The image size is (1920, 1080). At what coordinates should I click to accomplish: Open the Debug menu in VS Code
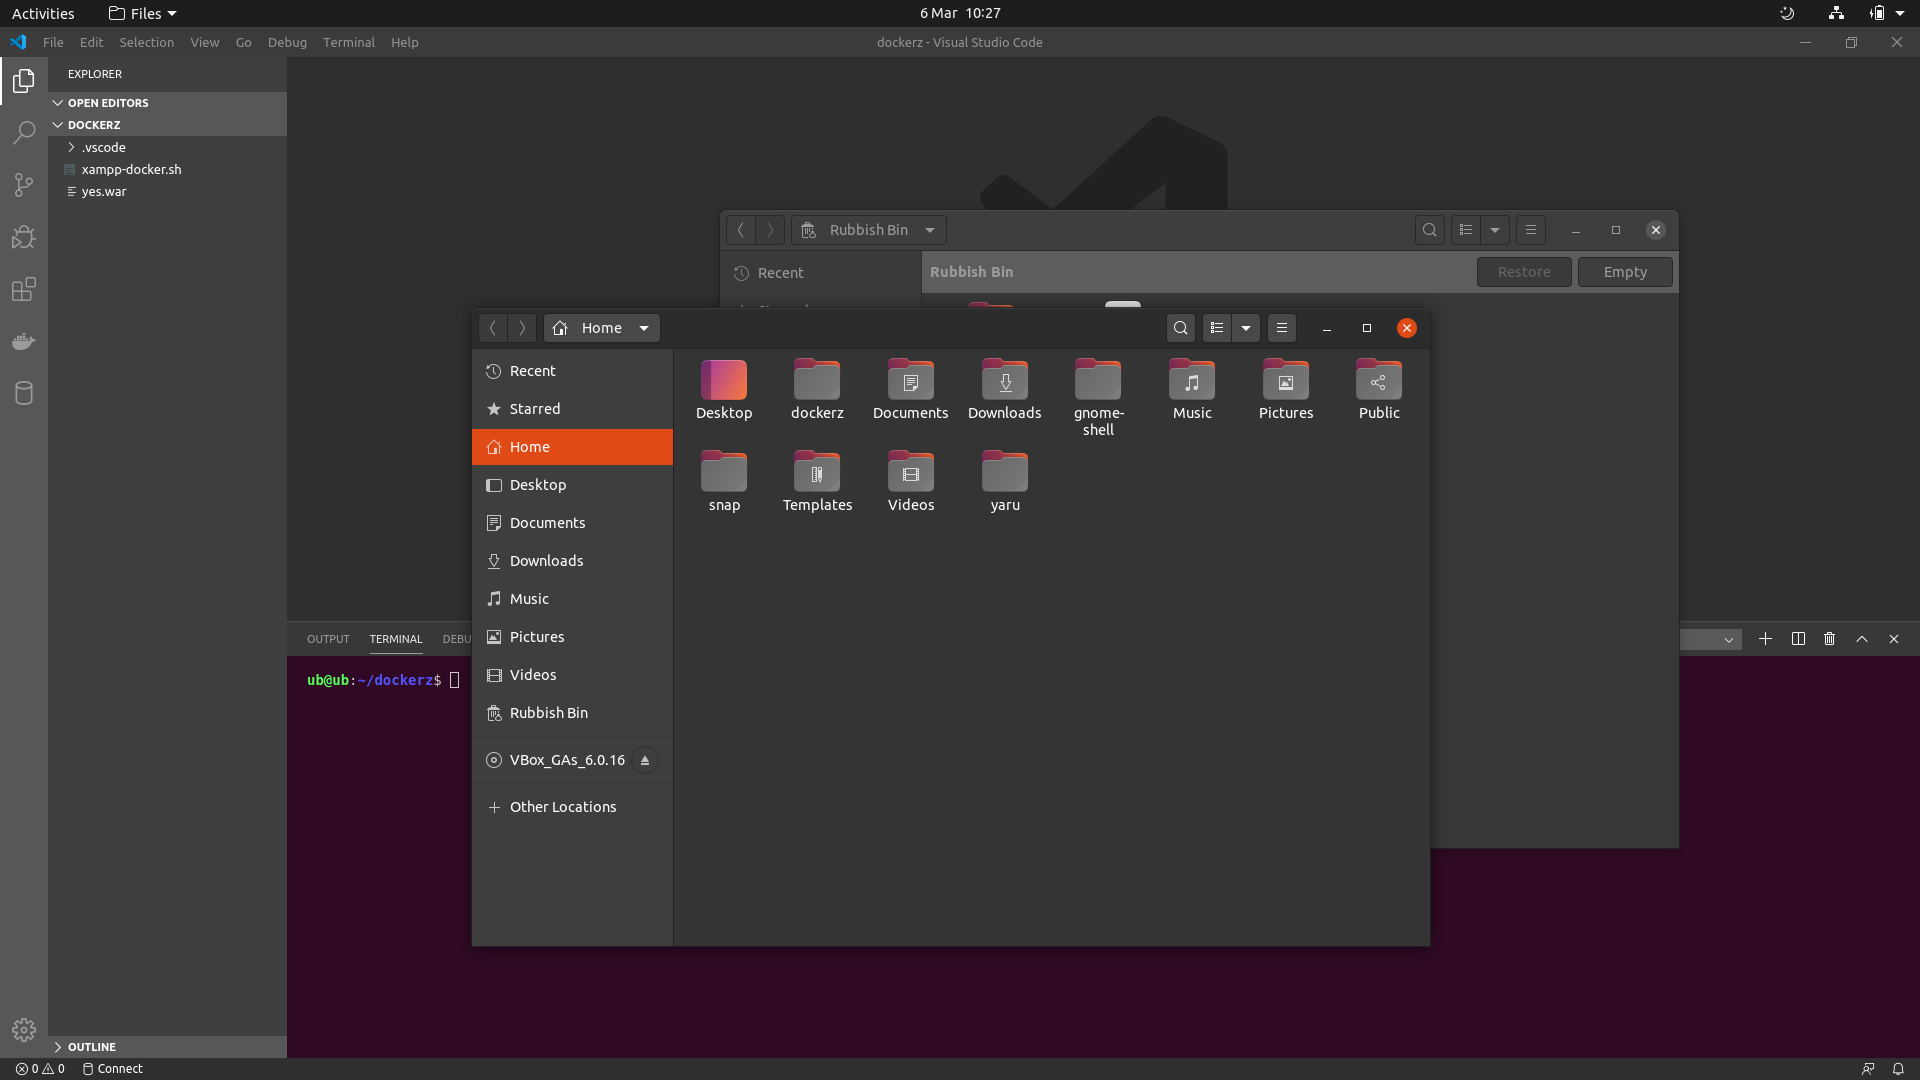tap(287, 42)
